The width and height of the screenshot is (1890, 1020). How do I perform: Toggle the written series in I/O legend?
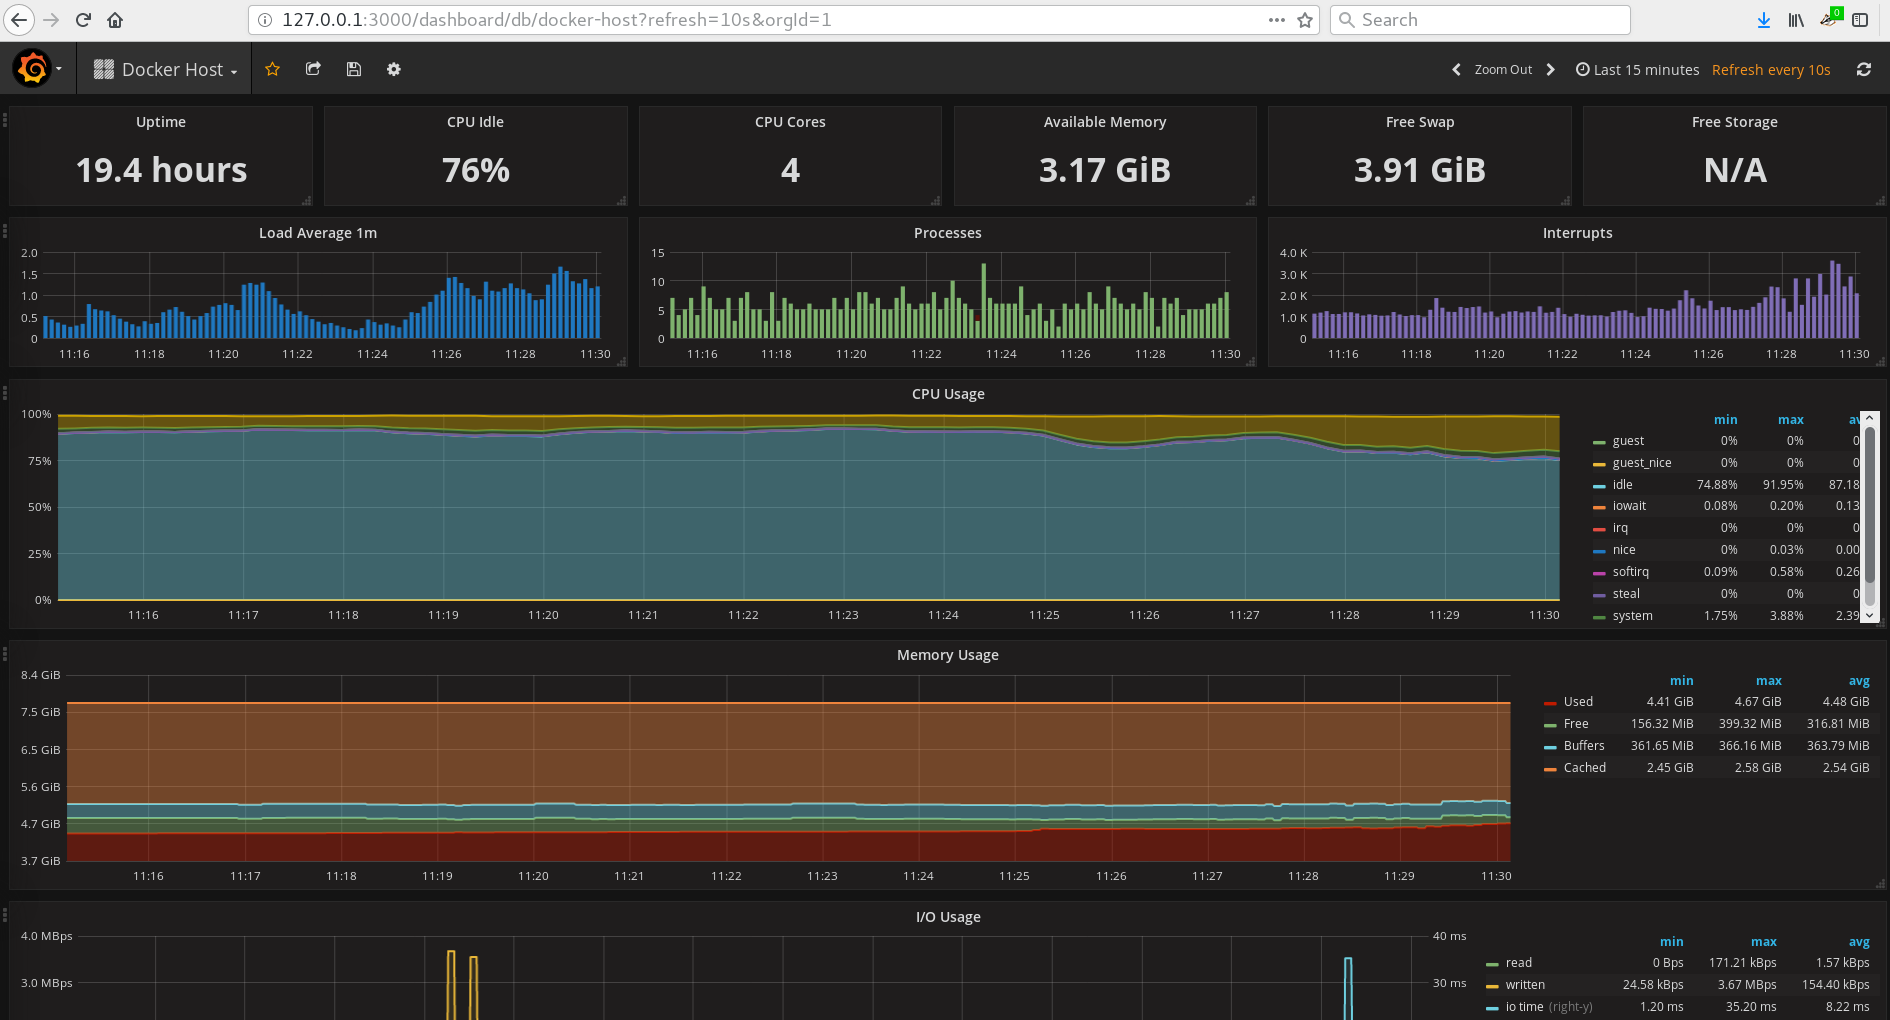[1524, 984]
